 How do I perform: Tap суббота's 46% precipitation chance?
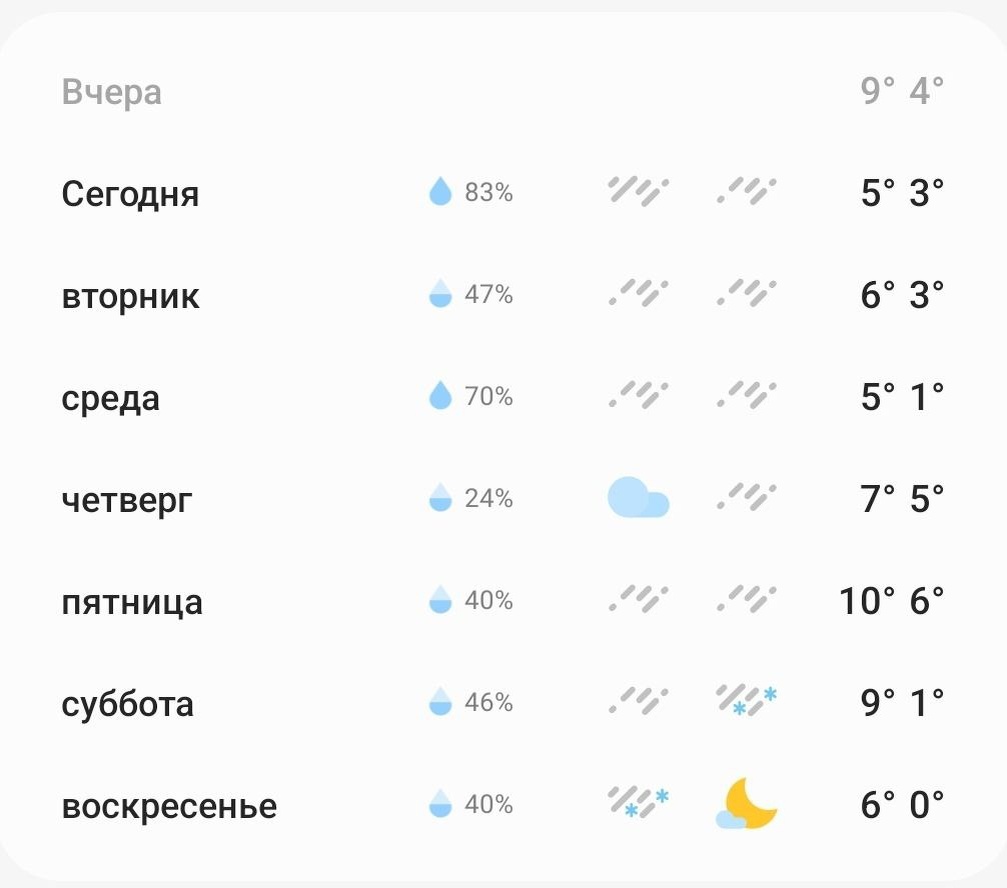(x=489, y=702)
